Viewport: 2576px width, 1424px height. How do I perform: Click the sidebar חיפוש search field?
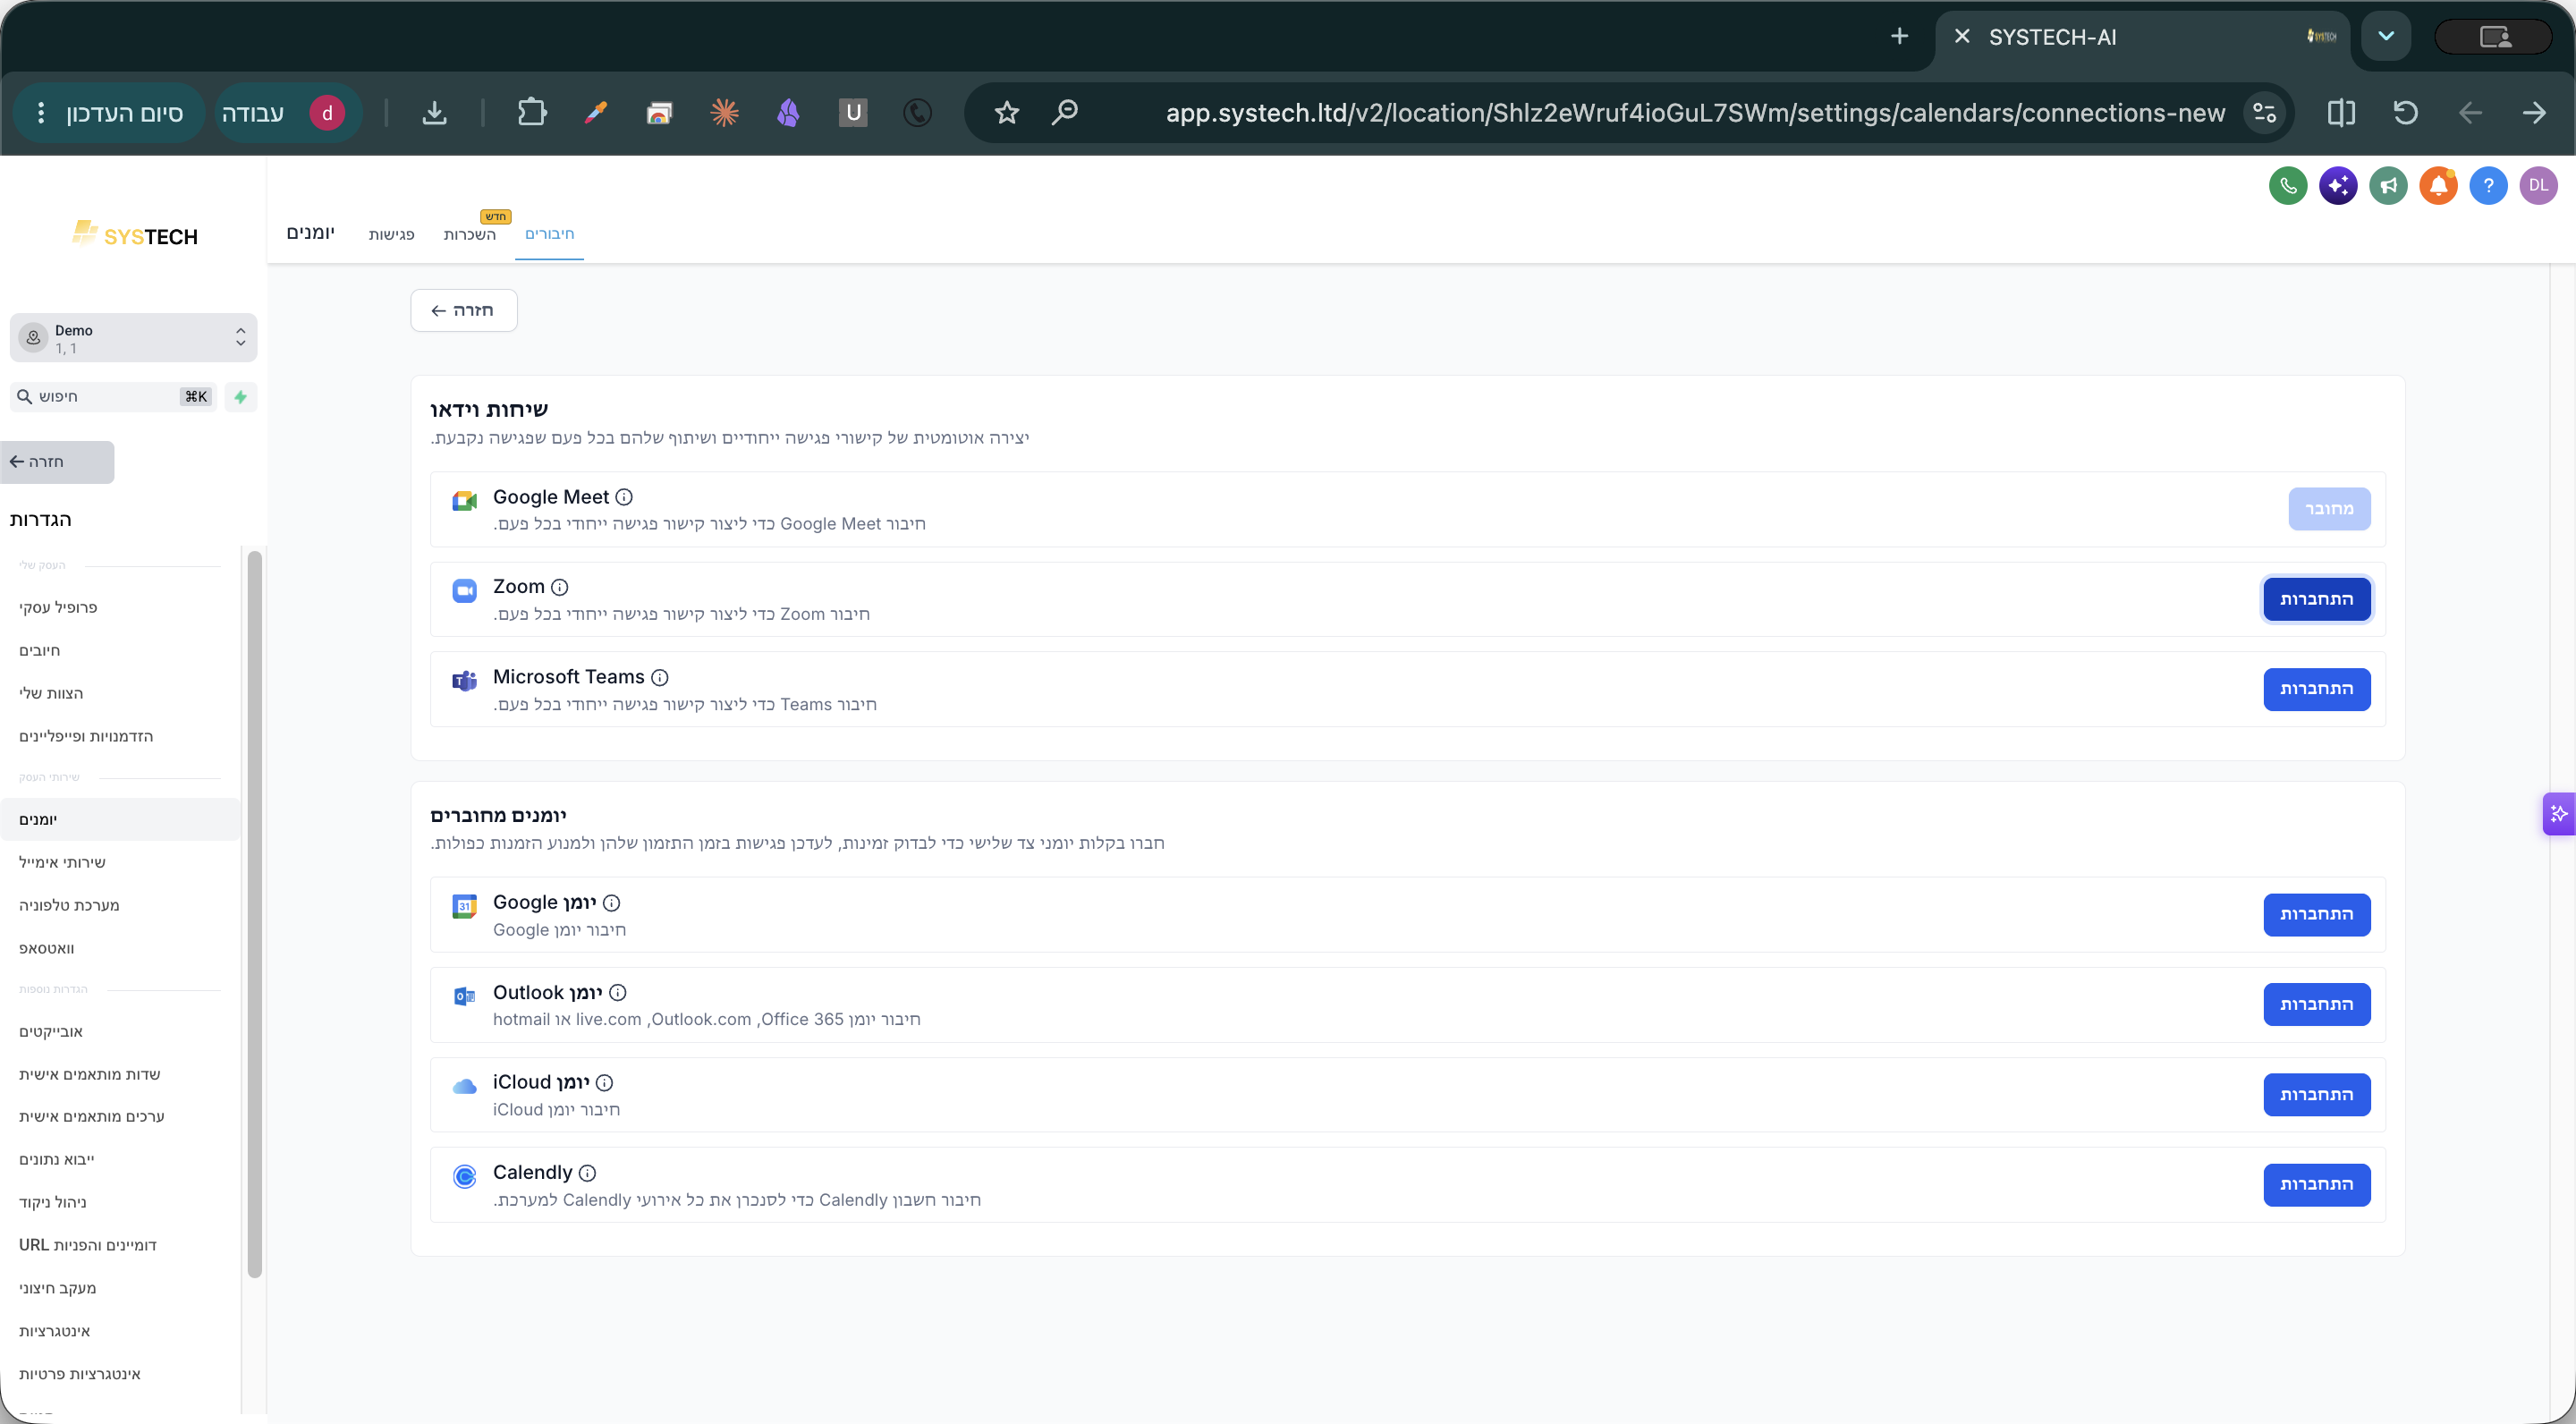coord(113,397)
